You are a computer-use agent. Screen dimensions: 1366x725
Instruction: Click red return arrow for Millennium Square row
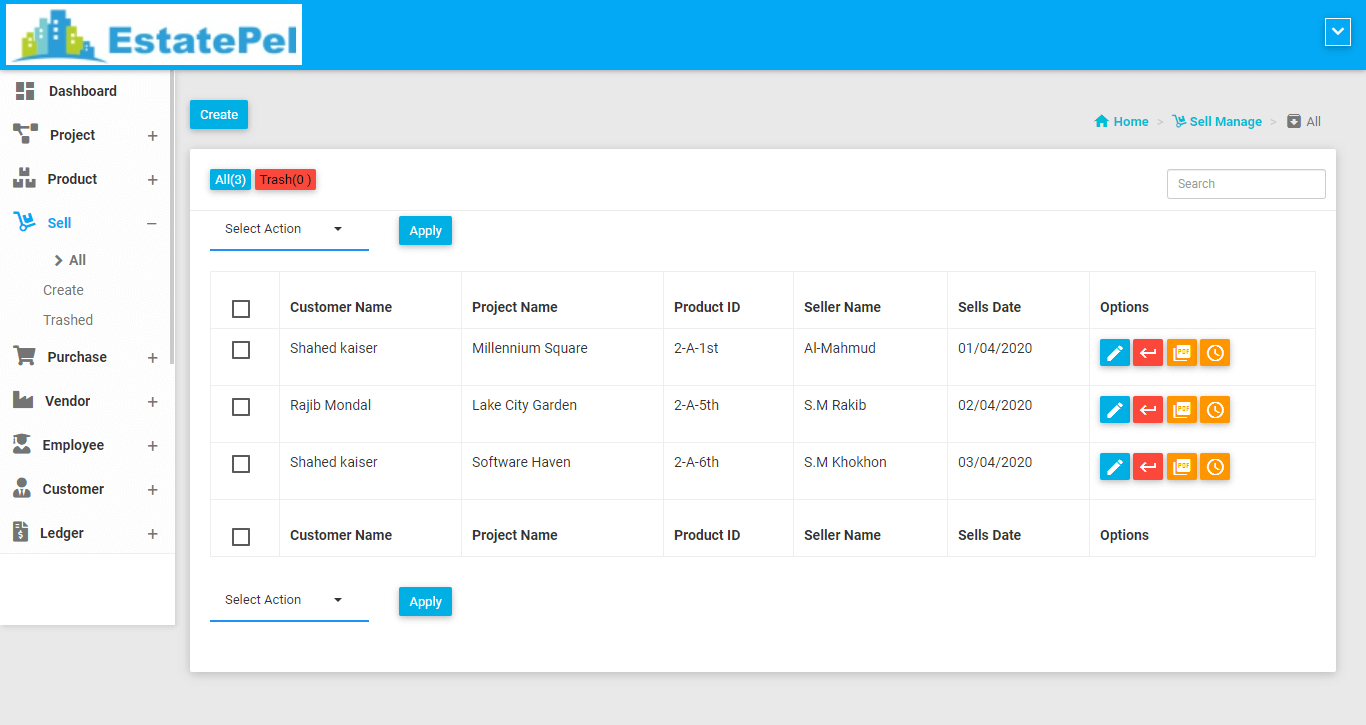click(x=1148, y=353)
